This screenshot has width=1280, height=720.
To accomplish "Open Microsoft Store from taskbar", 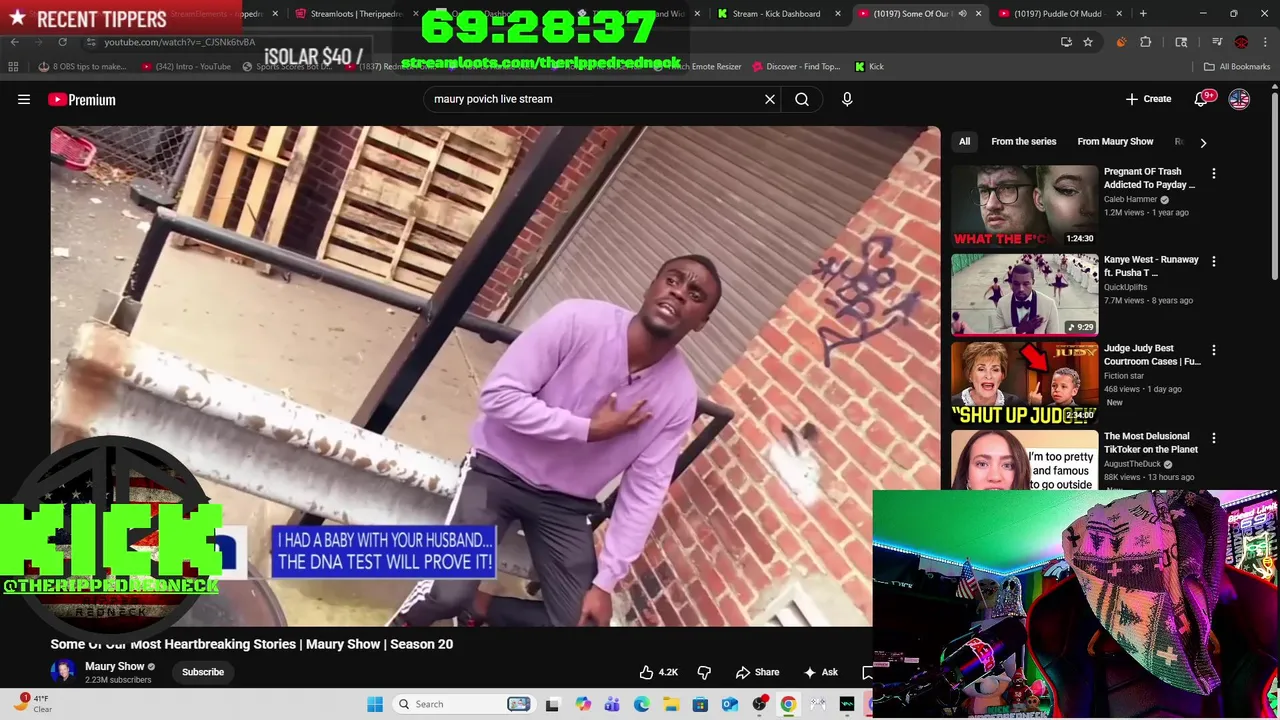I will coord(700,704).
